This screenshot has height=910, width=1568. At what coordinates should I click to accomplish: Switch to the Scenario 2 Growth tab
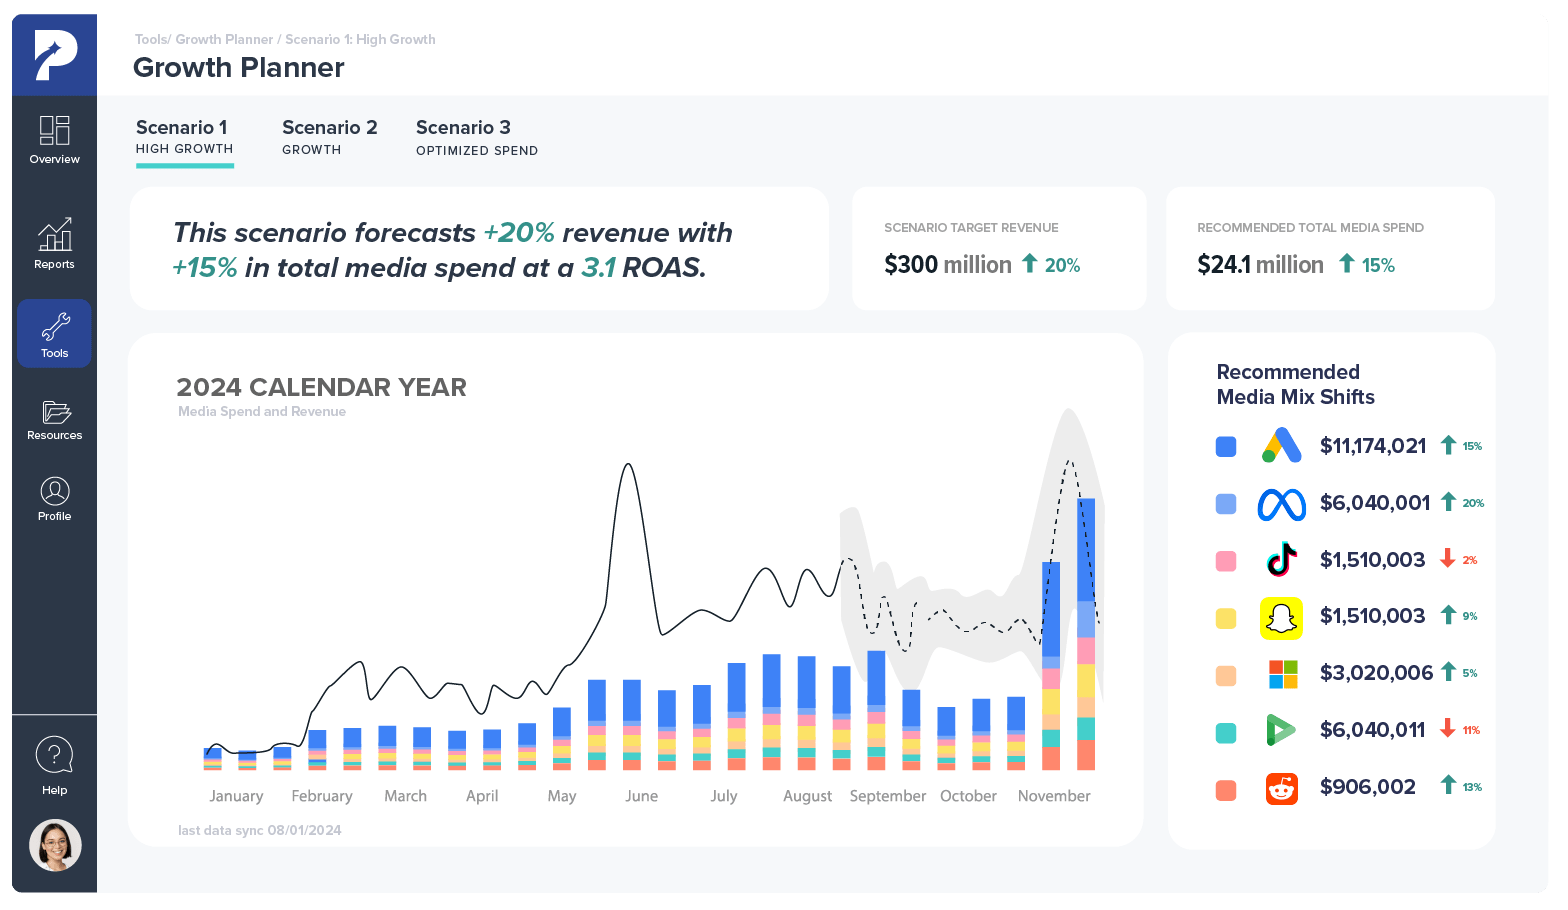point(329,137)
